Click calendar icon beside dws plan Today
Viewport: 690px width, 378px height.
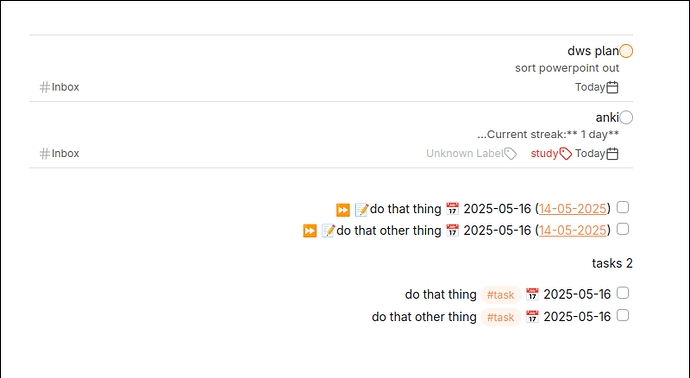612,87
